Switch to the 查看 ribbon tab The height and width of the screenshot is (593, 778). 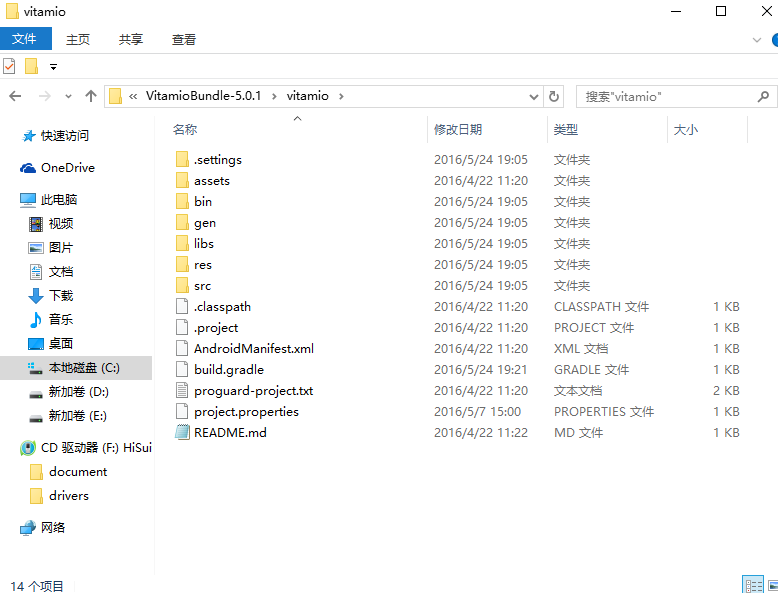click(184, 39)
